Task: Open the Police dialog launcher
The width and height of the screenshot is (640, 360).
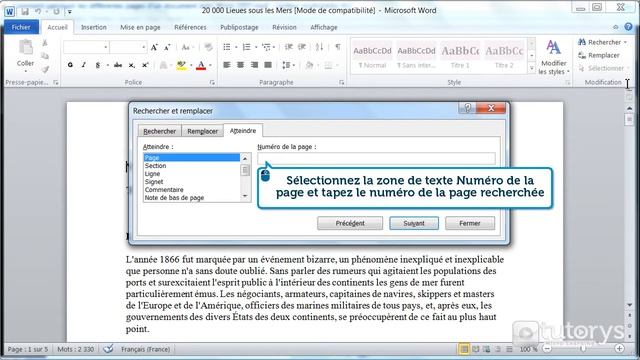Action: (212, 82)
